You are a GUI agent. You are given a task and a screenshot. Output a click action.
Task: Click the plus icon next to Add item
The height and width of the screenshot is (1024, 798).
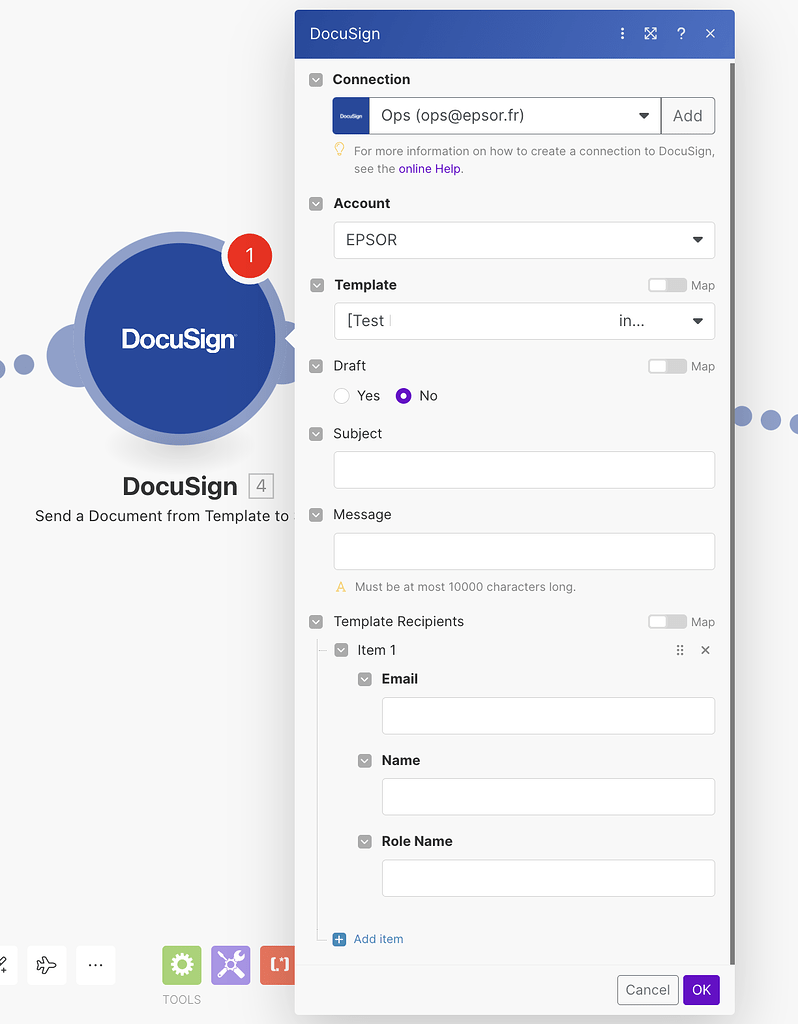click(x=340, y=939)
